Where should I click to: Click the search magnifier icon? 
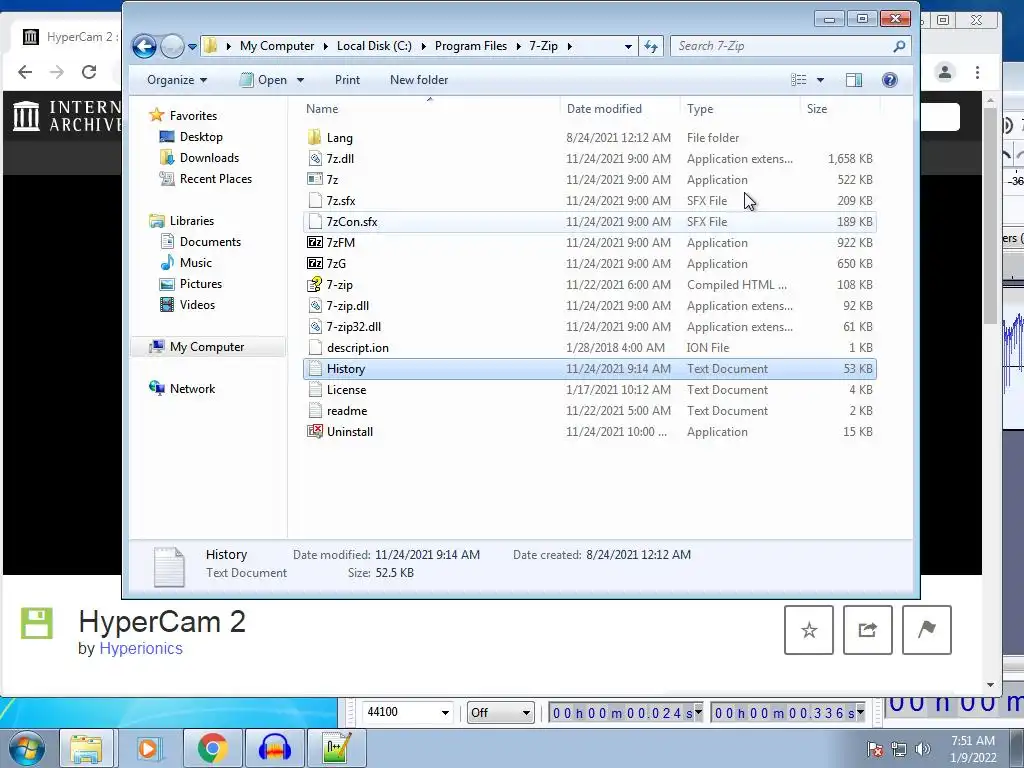click(899, 46)
